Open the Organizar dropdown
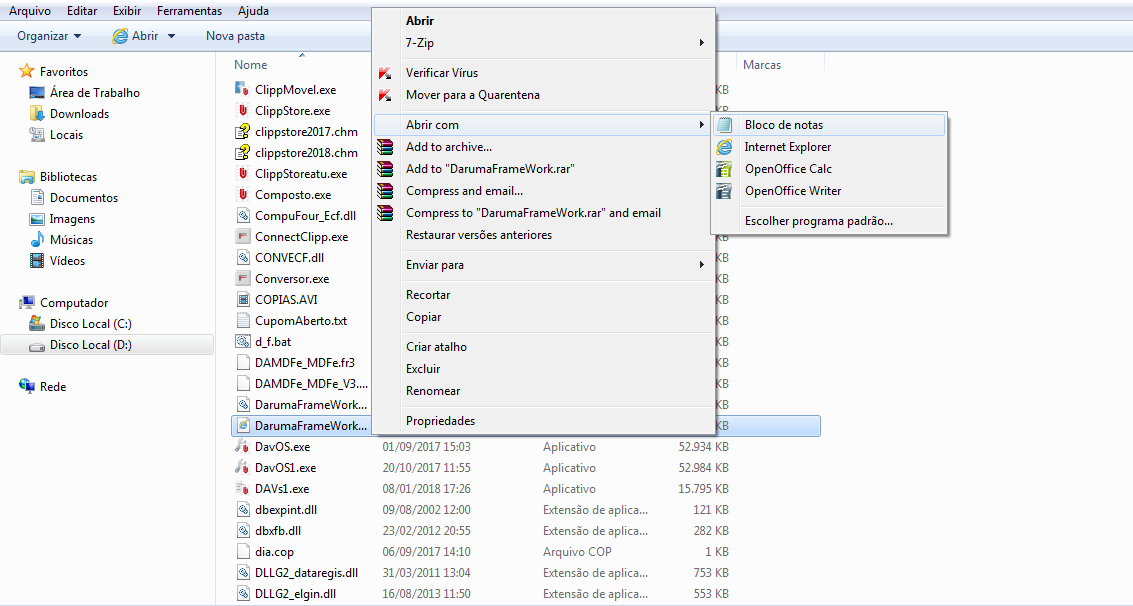 (49, 36)
